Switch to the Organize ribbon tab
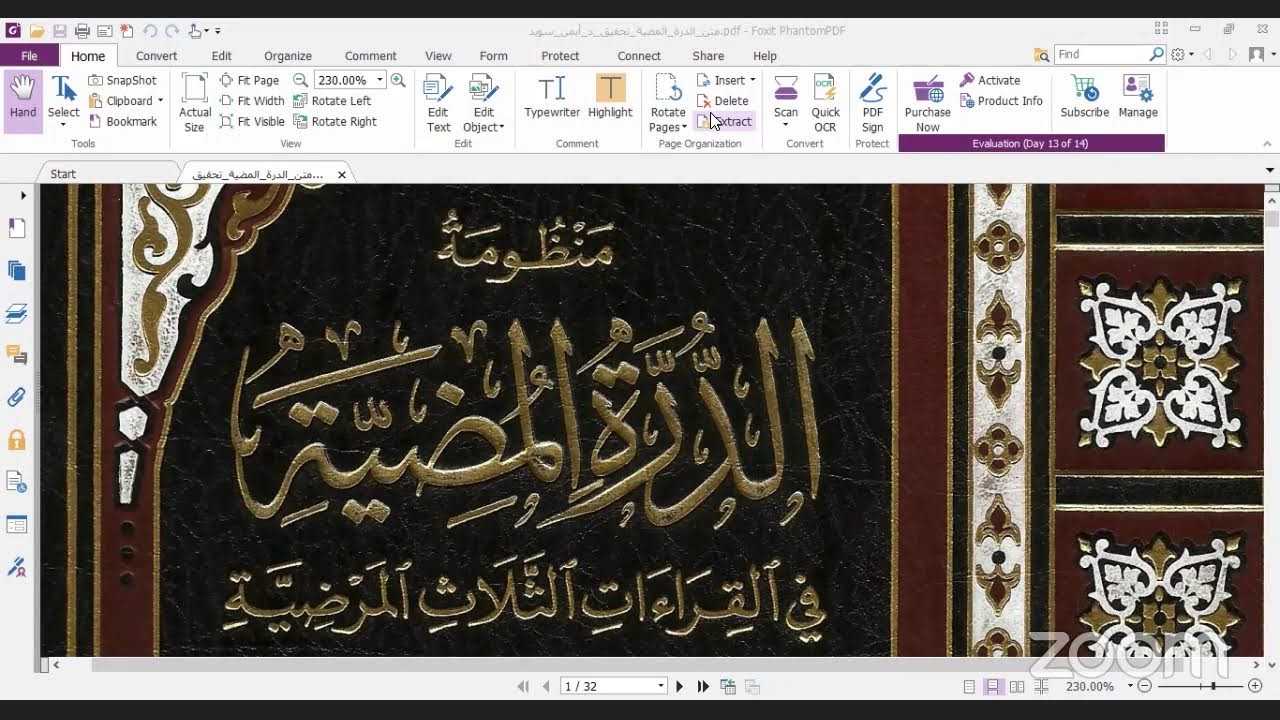The height and width of the screenshot is (720, 1280). point(288,56)
